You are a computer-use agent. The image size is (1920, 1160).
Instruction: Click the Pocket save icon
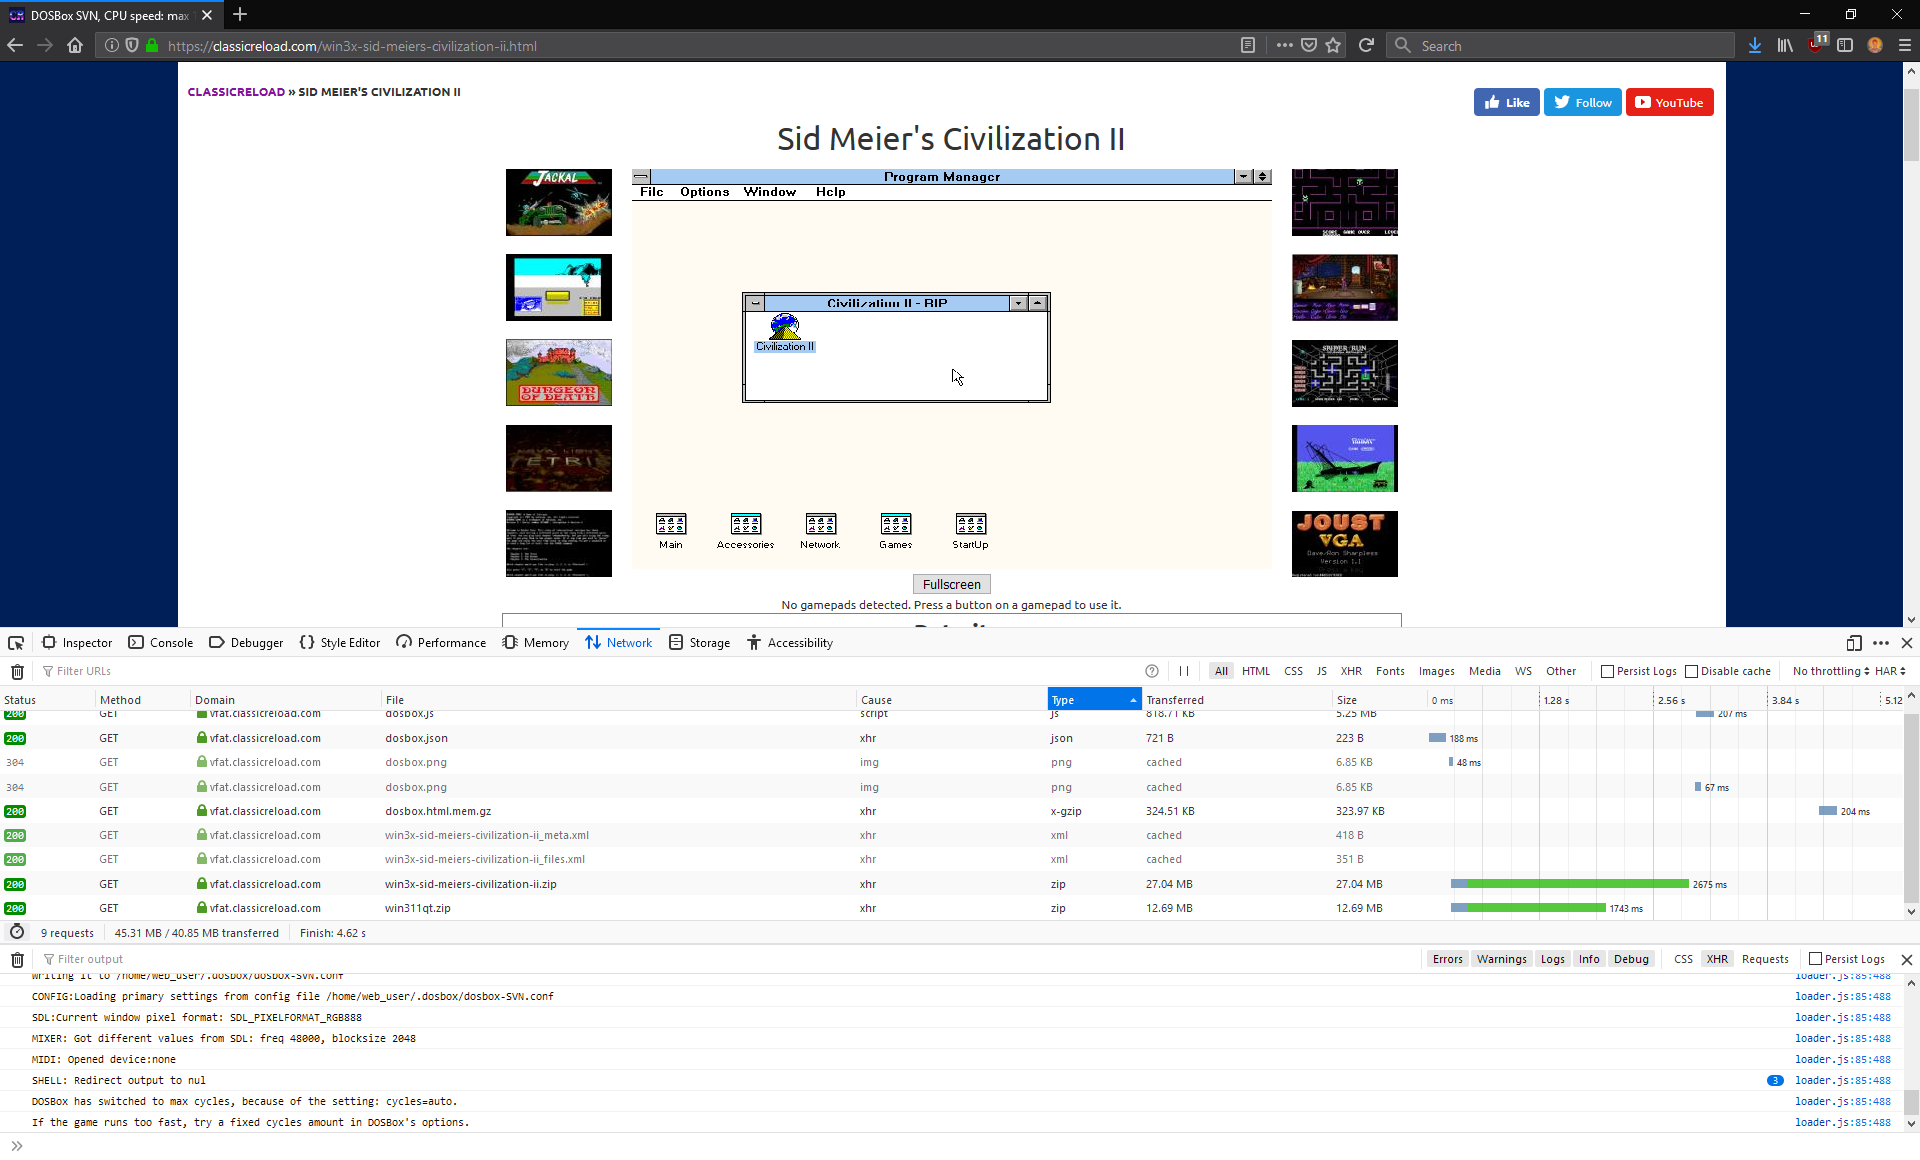(1309, 45)
